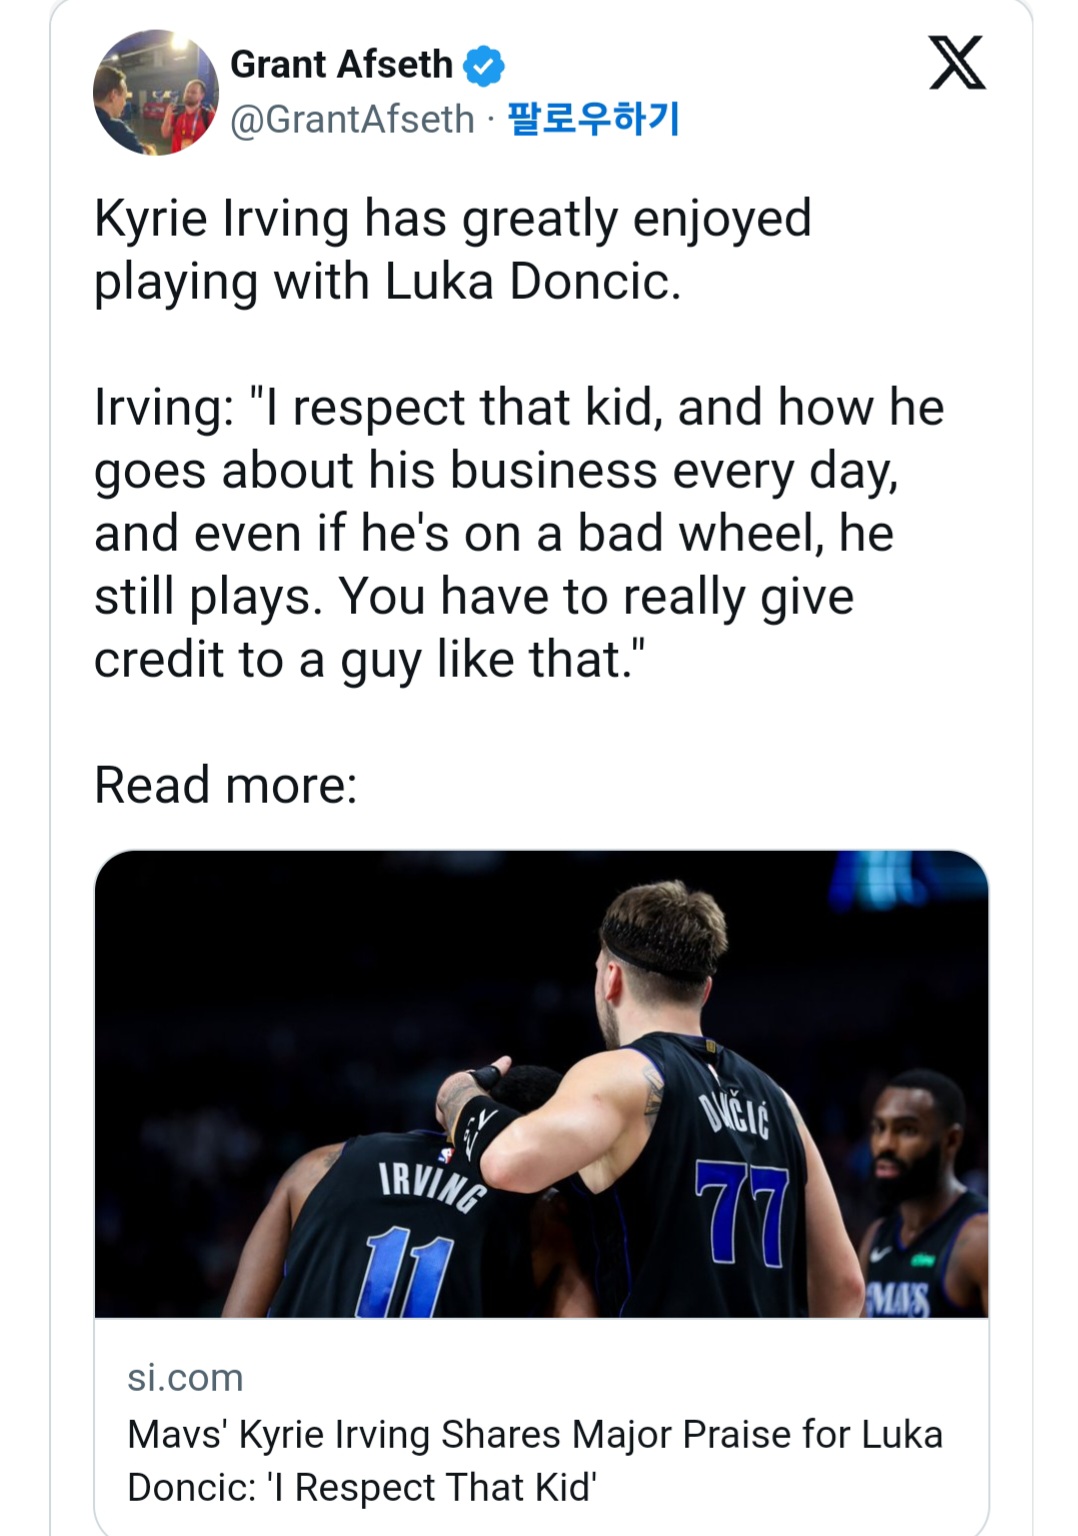
Task: Click the 'credit to a guy like that' line
Action: click(370, 660)
